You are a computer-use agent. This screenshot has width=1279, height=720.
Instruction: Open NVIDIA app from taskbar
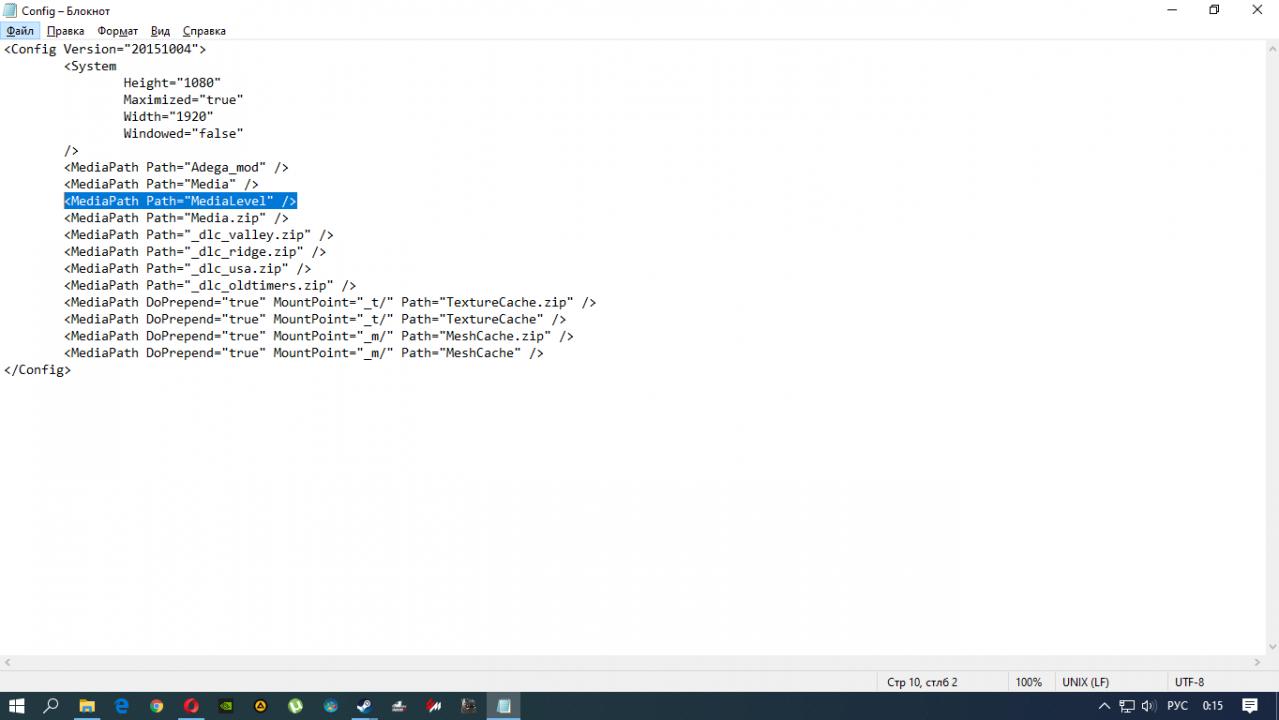(226, 706)
